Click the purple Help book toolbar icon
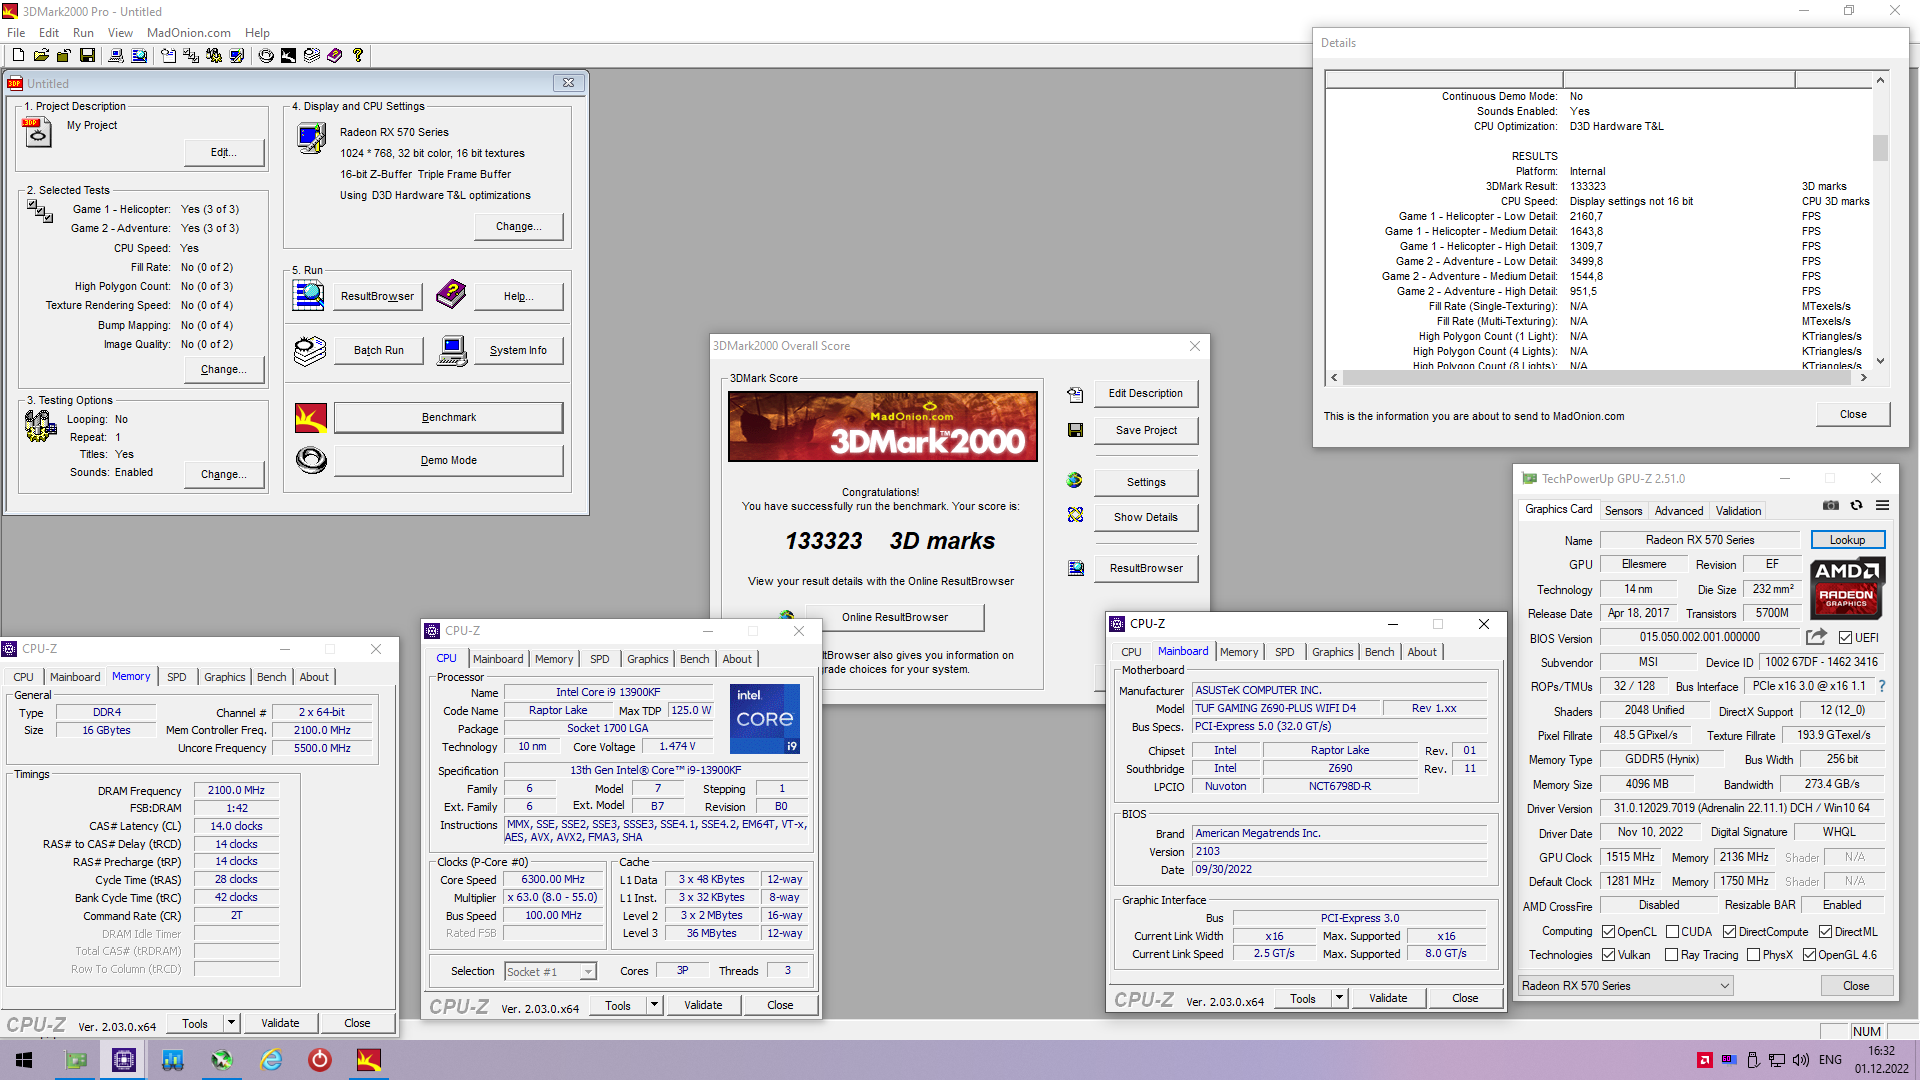The width and height of the screenshot is (1920, 1080). pos(335,56)
